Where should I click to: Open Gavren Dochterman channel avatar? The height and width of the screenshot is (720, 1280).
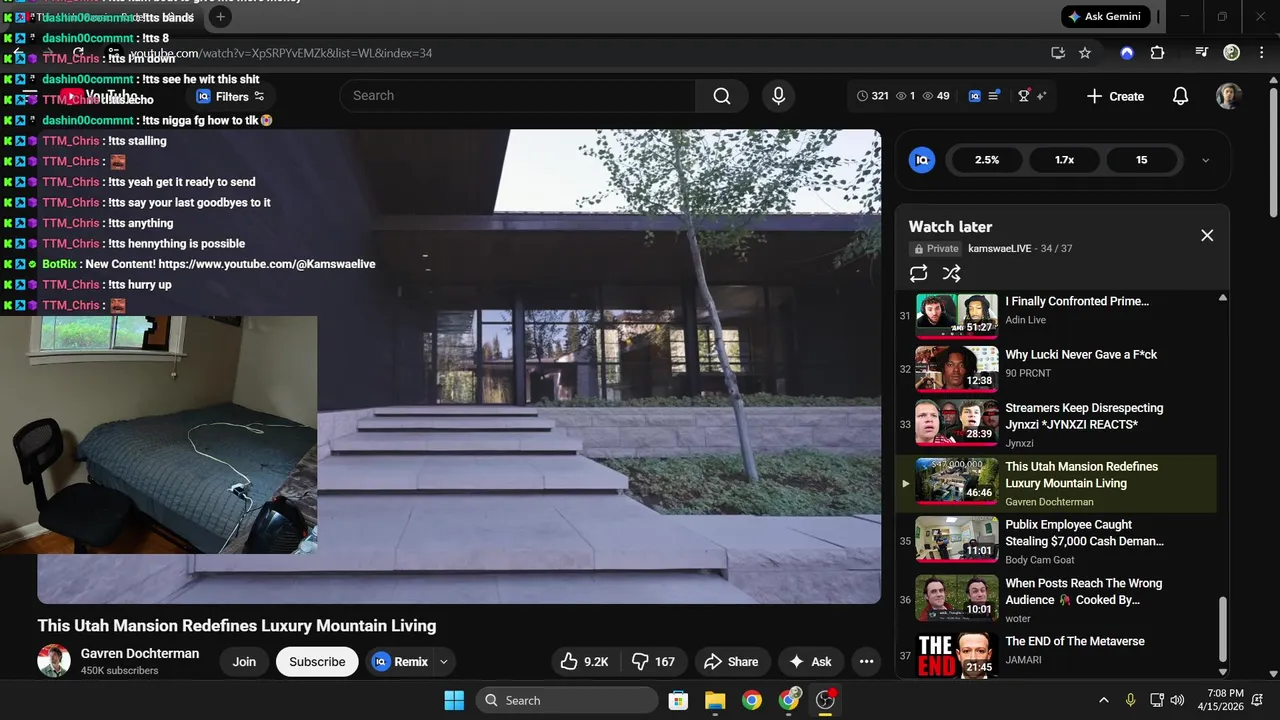tap(54, 661)
